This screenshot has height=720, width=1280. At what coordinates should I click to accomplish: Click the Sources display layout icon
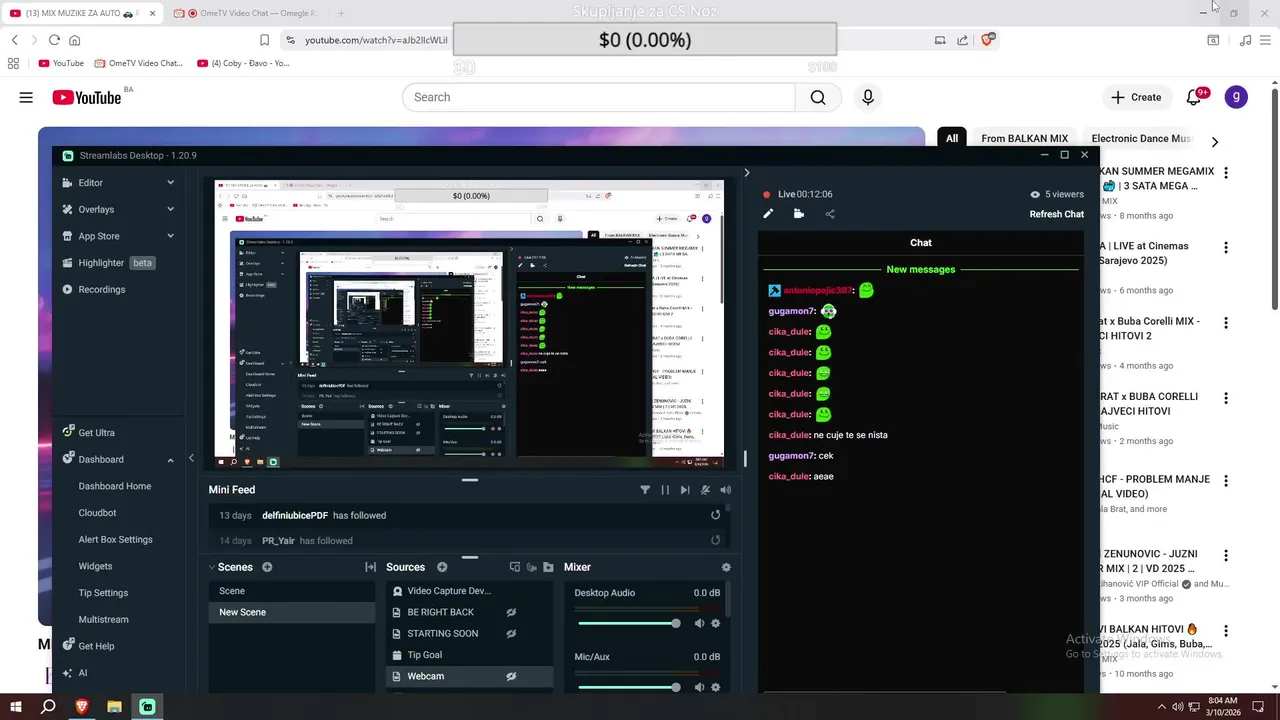tap(515, 567)
